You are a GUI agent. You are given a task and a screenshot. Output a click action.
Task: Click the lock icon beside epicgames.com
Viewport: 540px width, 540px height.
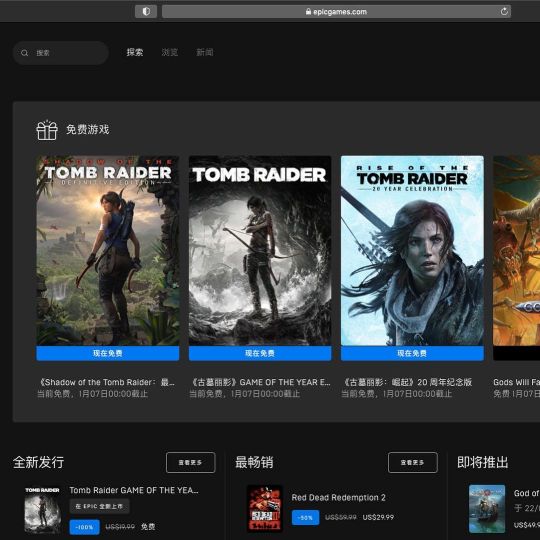[308, 12]
